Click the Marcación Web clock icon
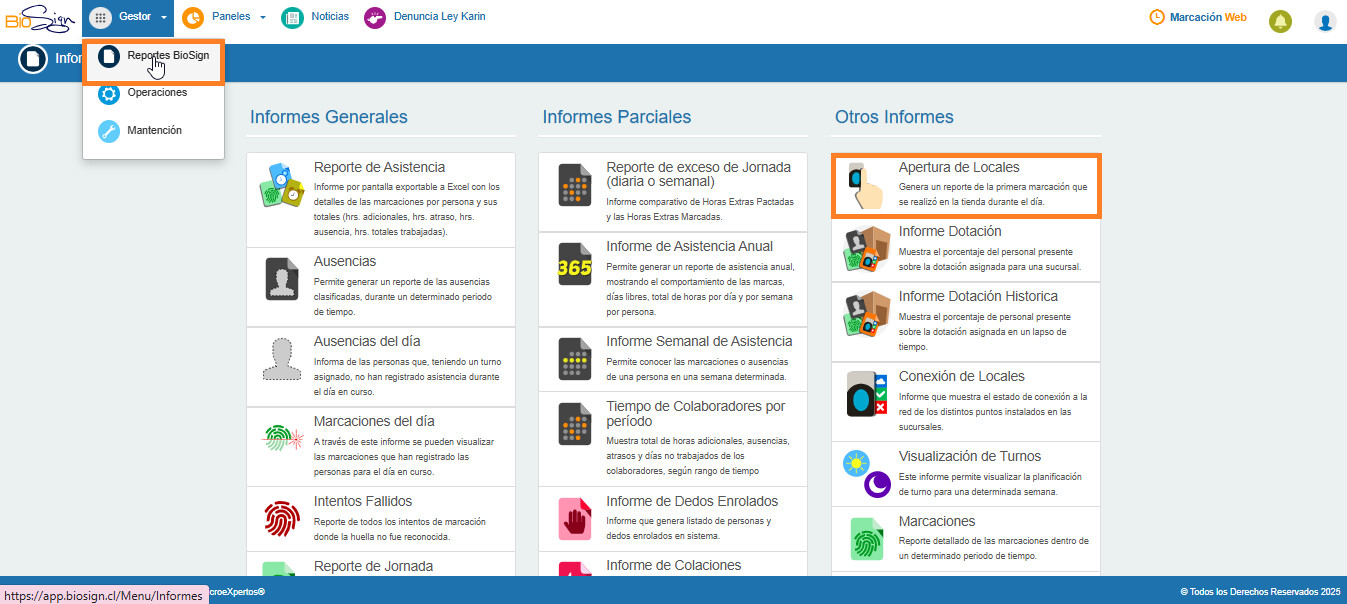Screen dimensions: 1347x604 [x=1157, y=17]
